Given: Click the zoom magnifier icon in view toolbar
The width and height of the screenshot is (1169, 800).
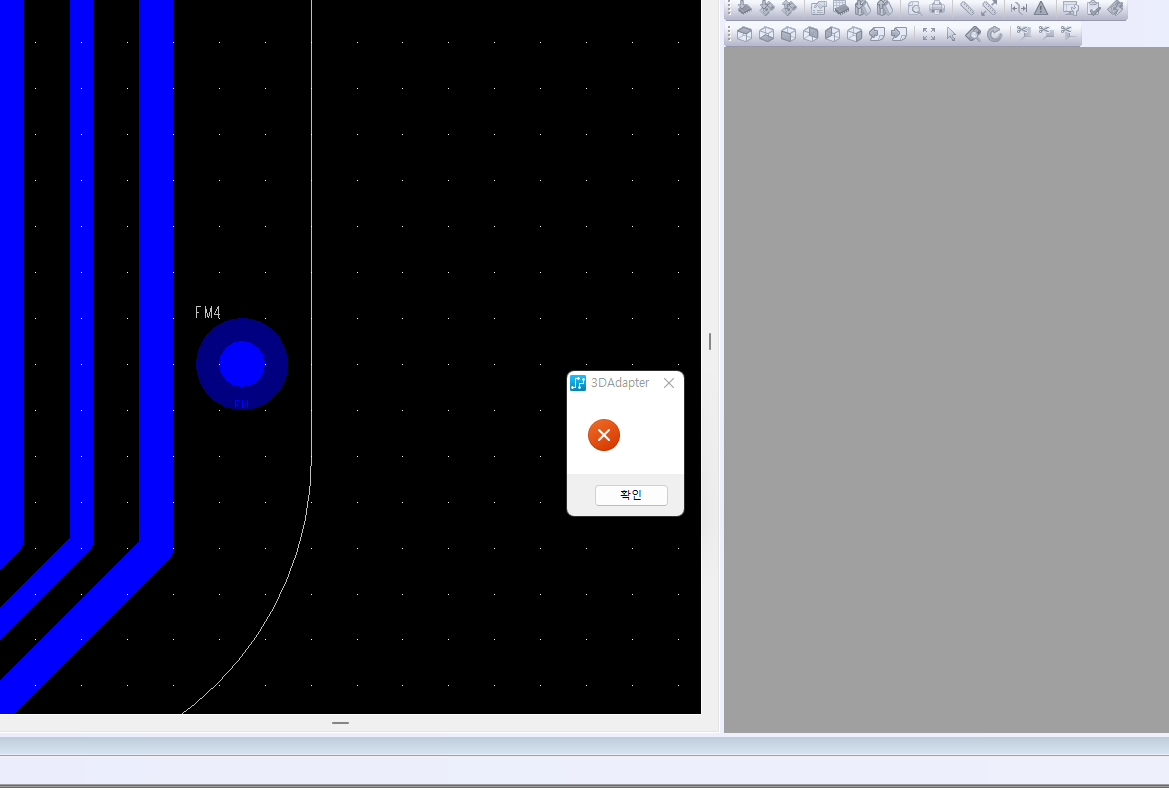Looking at the screenshot, I should pos(973,34).
